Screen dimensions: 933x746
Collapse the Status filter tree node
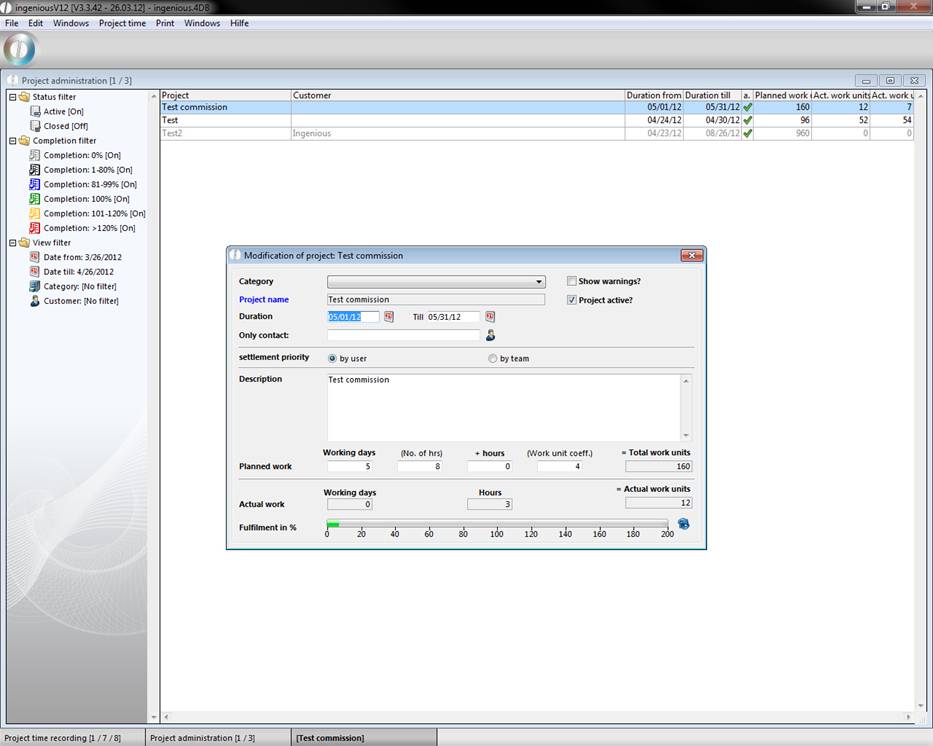tap(12, 97)
